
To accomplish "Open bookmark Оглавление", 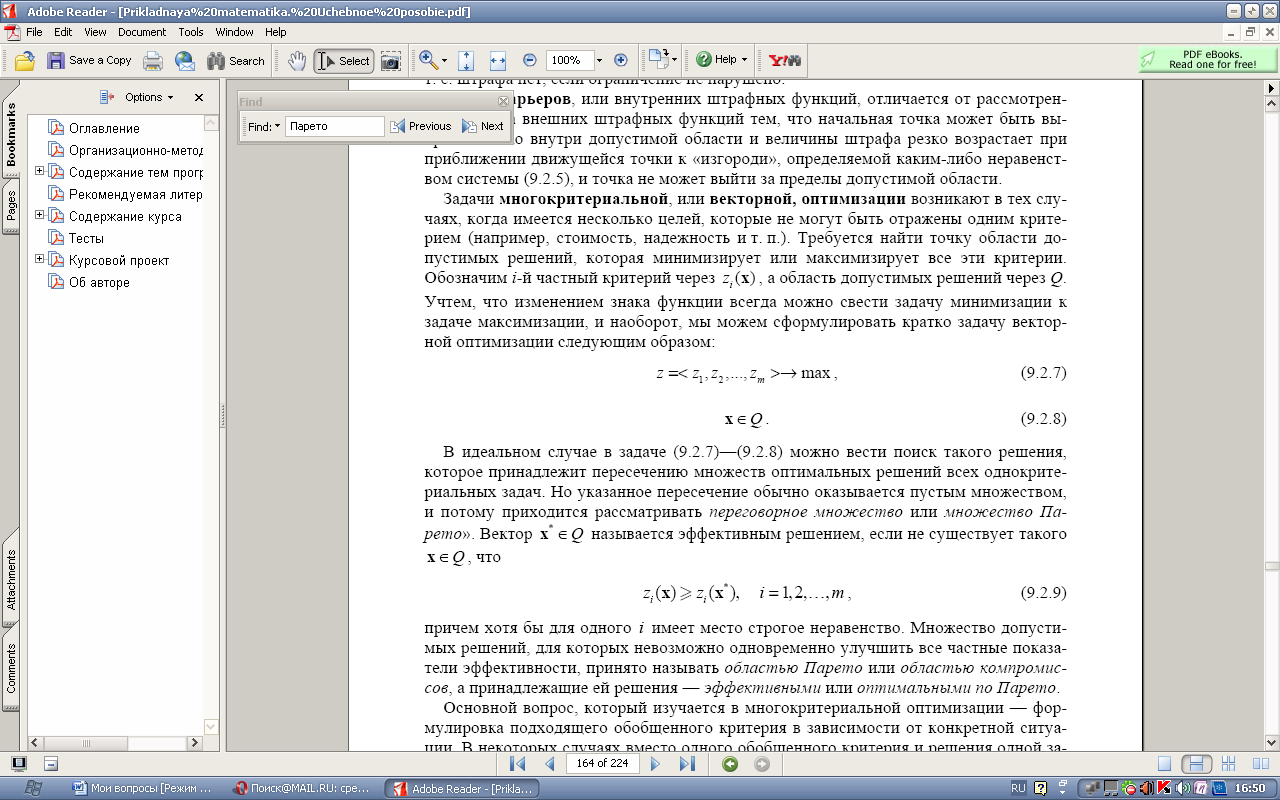I will pyautogui.click(x=104, y=128).
